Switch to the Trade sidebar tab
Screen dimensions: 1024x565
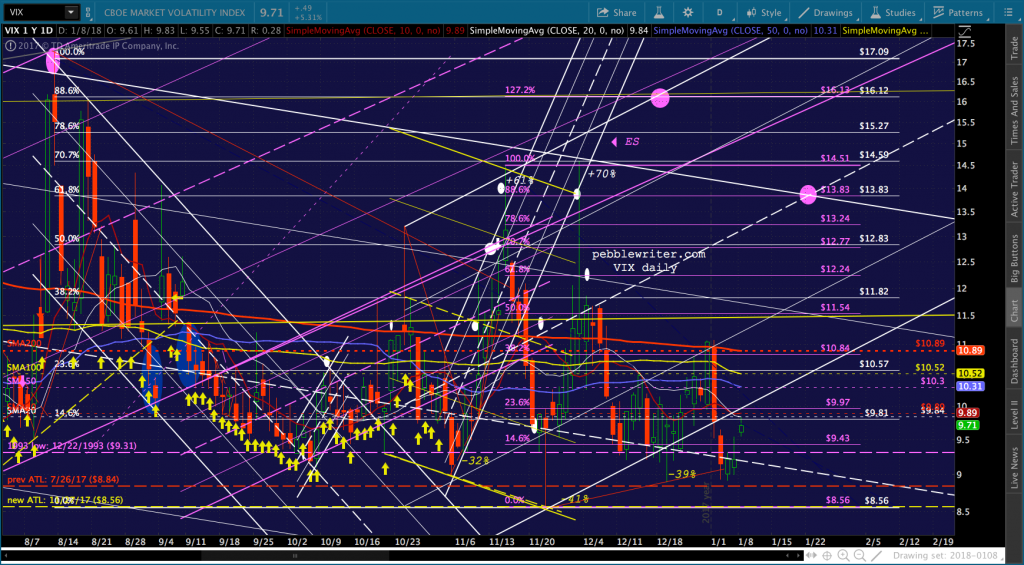1014,47
